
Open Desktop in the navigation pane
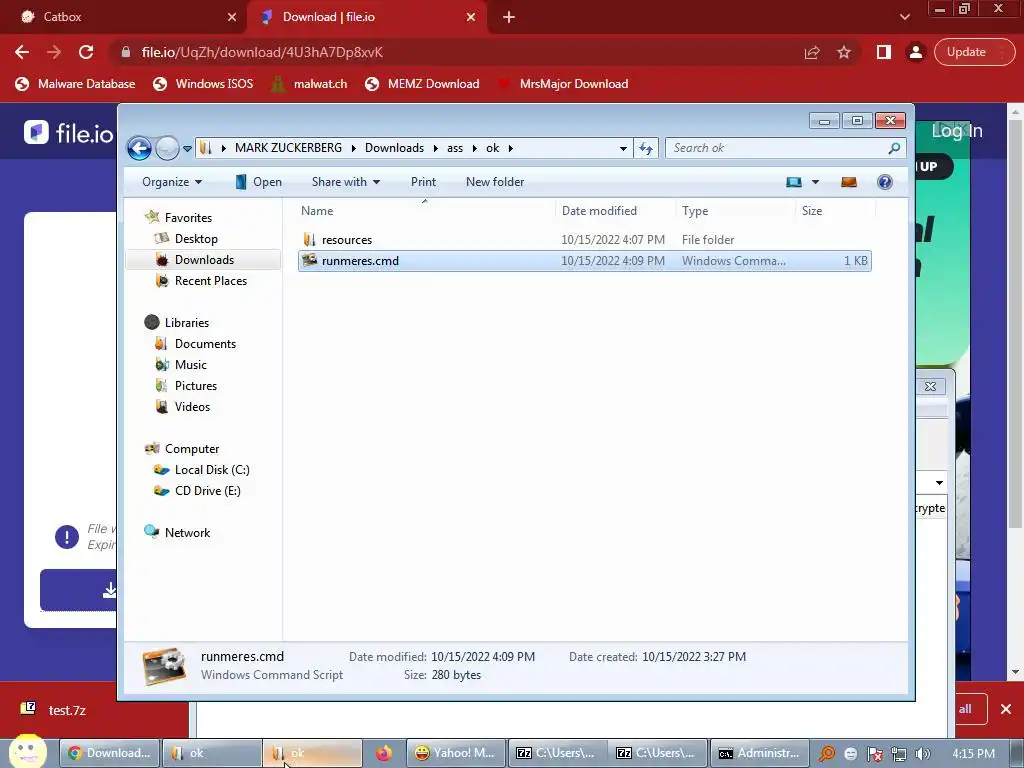point(196,239)
